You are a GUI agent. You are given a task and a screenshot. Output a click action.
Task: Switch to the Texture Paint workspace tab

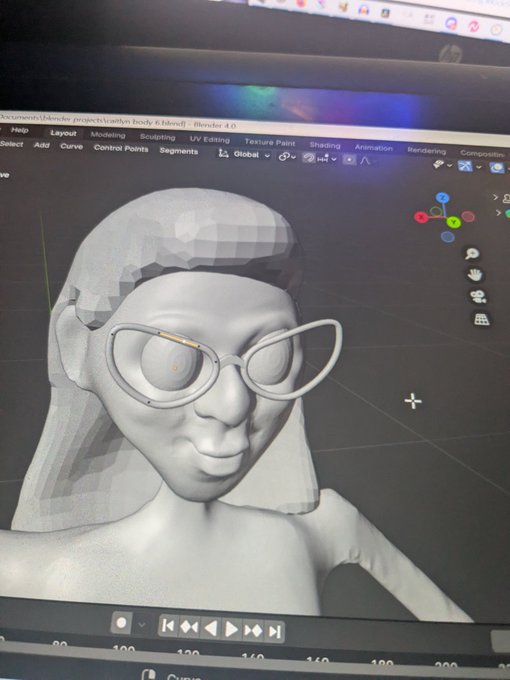[270, 142]
